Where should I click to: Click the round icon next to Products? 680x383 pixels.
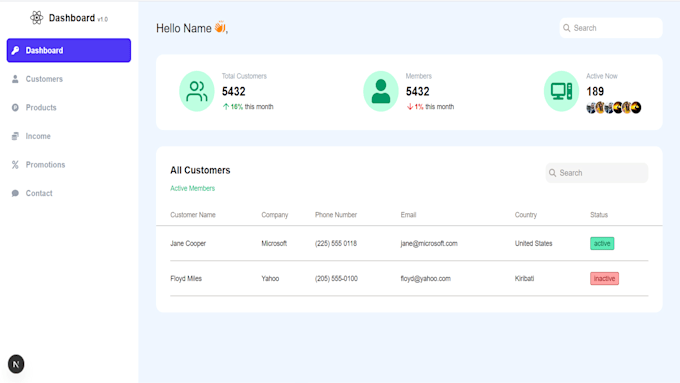15,108
